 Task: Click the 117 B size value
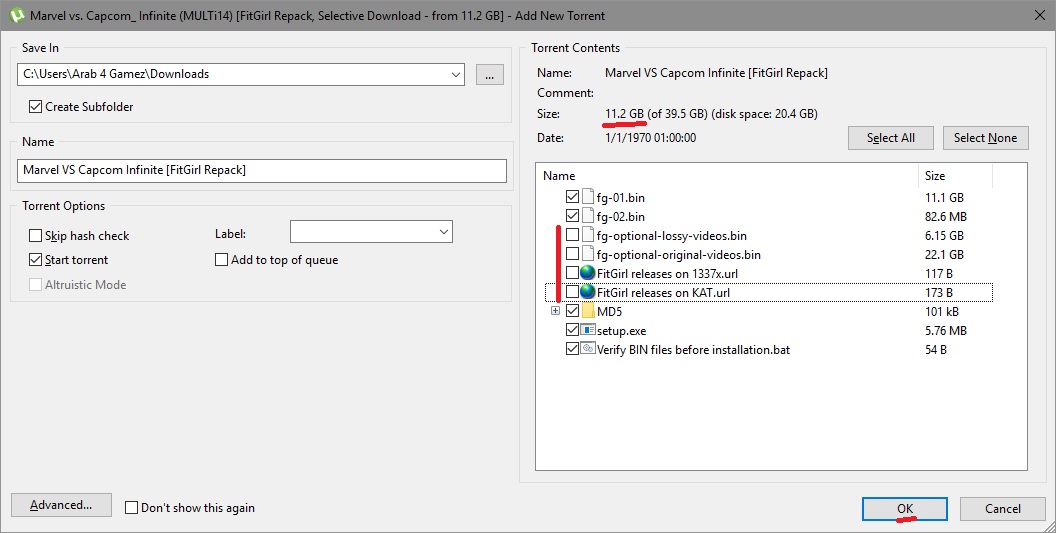938,274
